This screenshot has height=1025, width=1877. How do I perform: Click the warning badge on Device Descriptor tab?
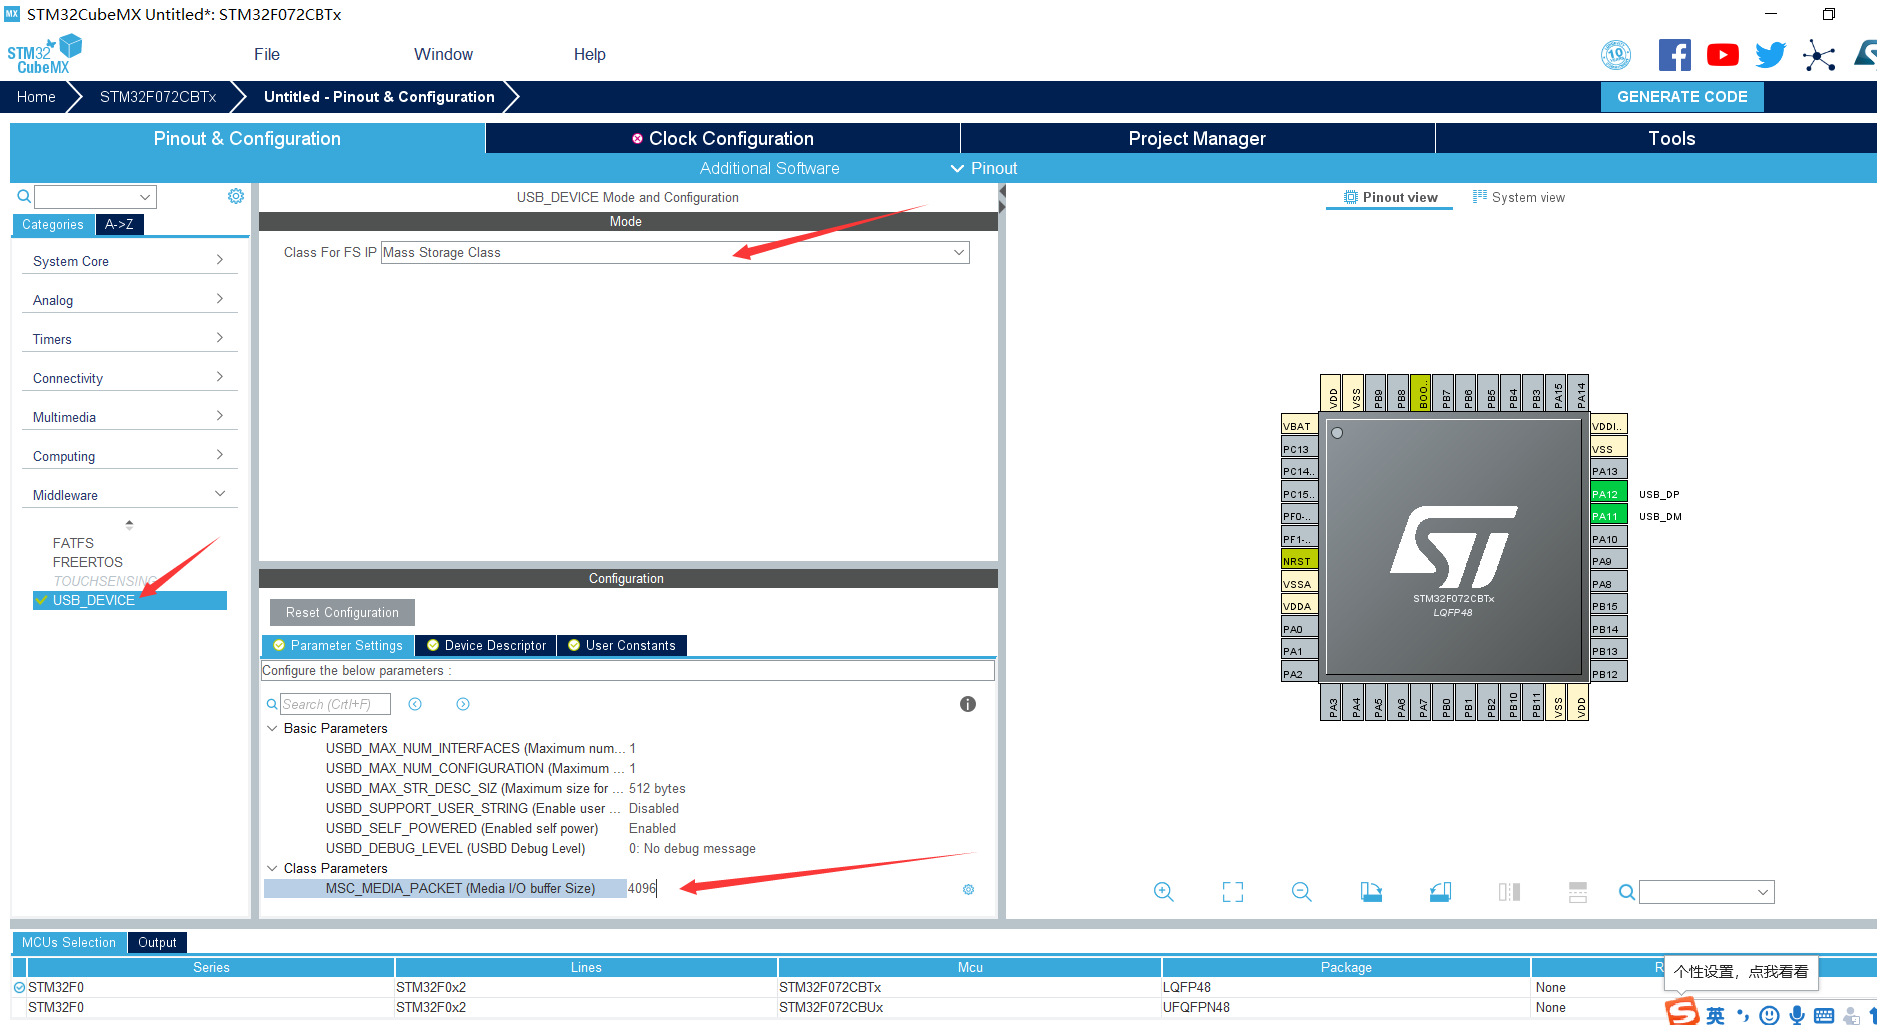coord(431,645)
